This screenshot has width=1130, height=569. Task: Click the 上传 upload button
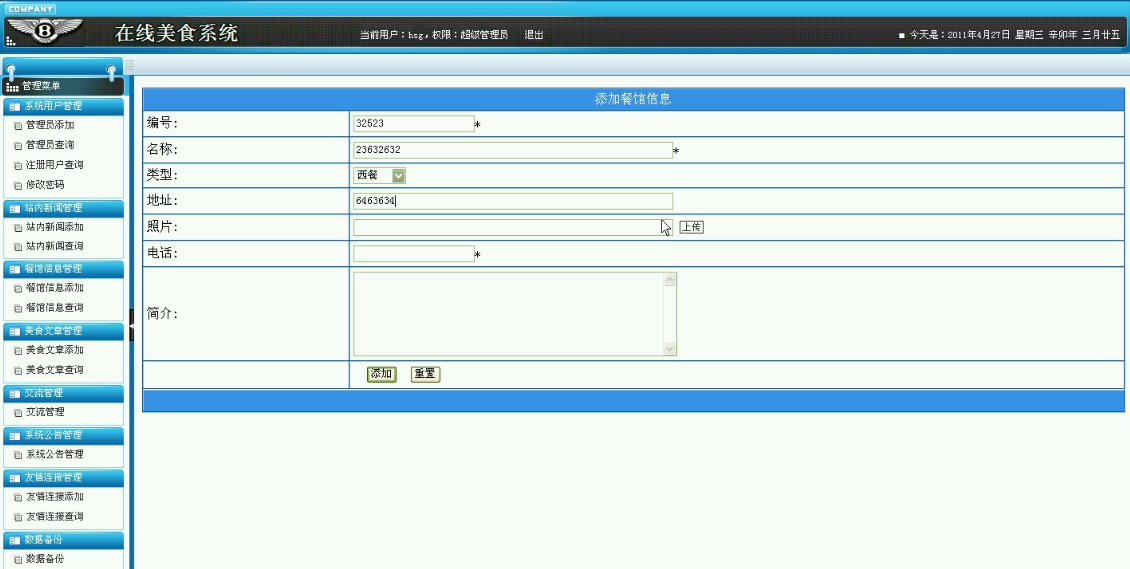(691, 227)
